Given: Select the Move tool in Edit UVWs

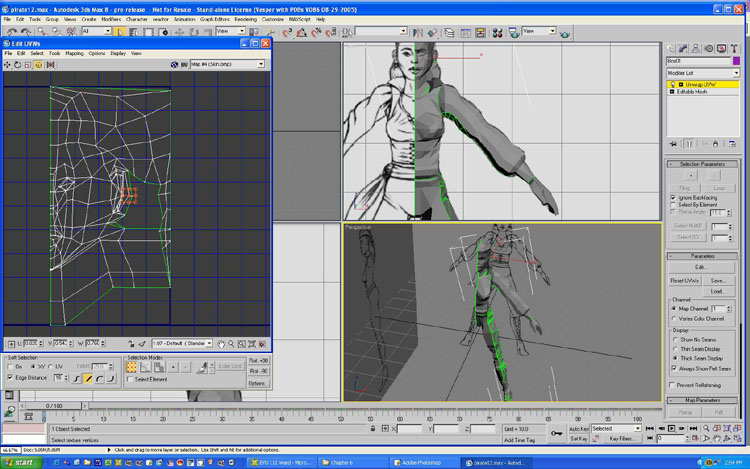Looking at the screenshot, I should [x=9, y=64].
